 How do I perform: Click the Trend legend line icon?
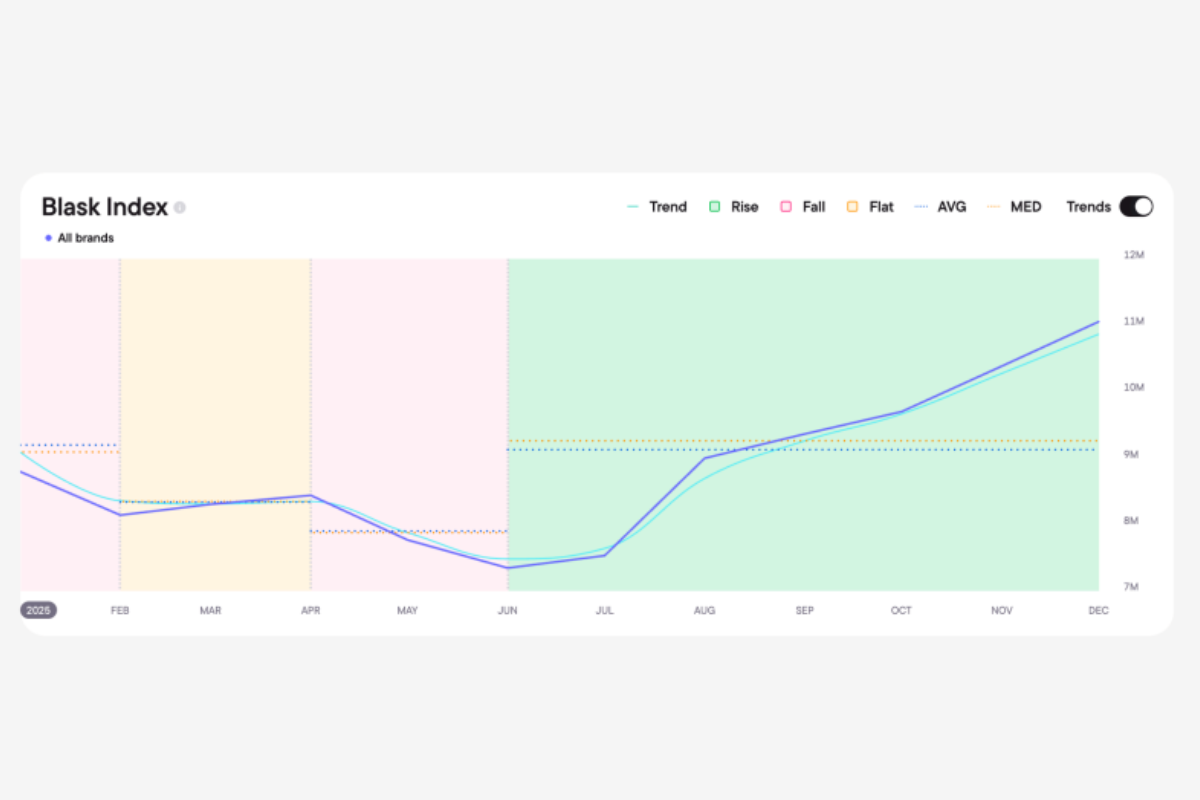click(x=633, y=207)
